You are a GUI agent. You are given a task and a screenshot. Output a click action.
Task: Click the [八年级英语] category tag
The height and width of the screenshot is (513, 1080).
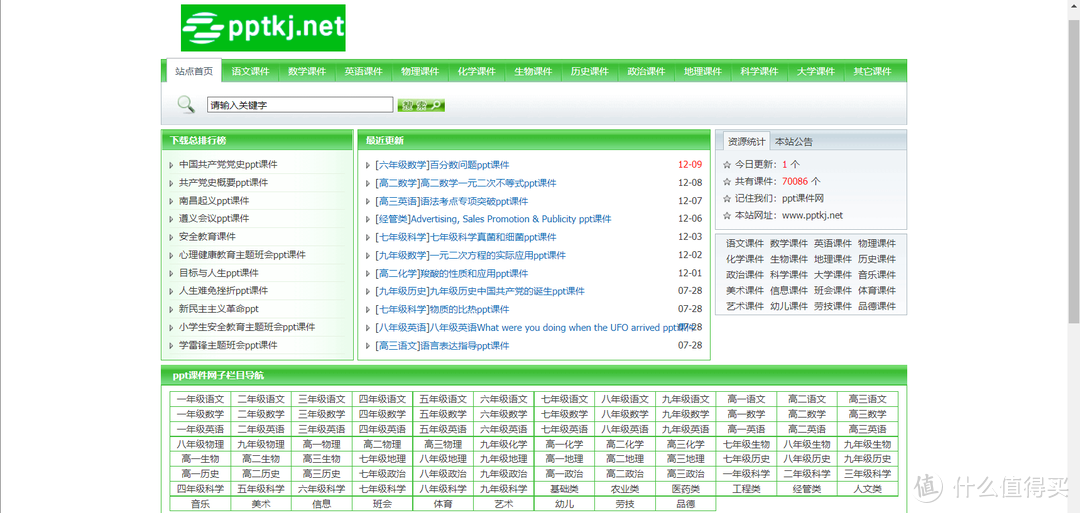click(402, 328)
